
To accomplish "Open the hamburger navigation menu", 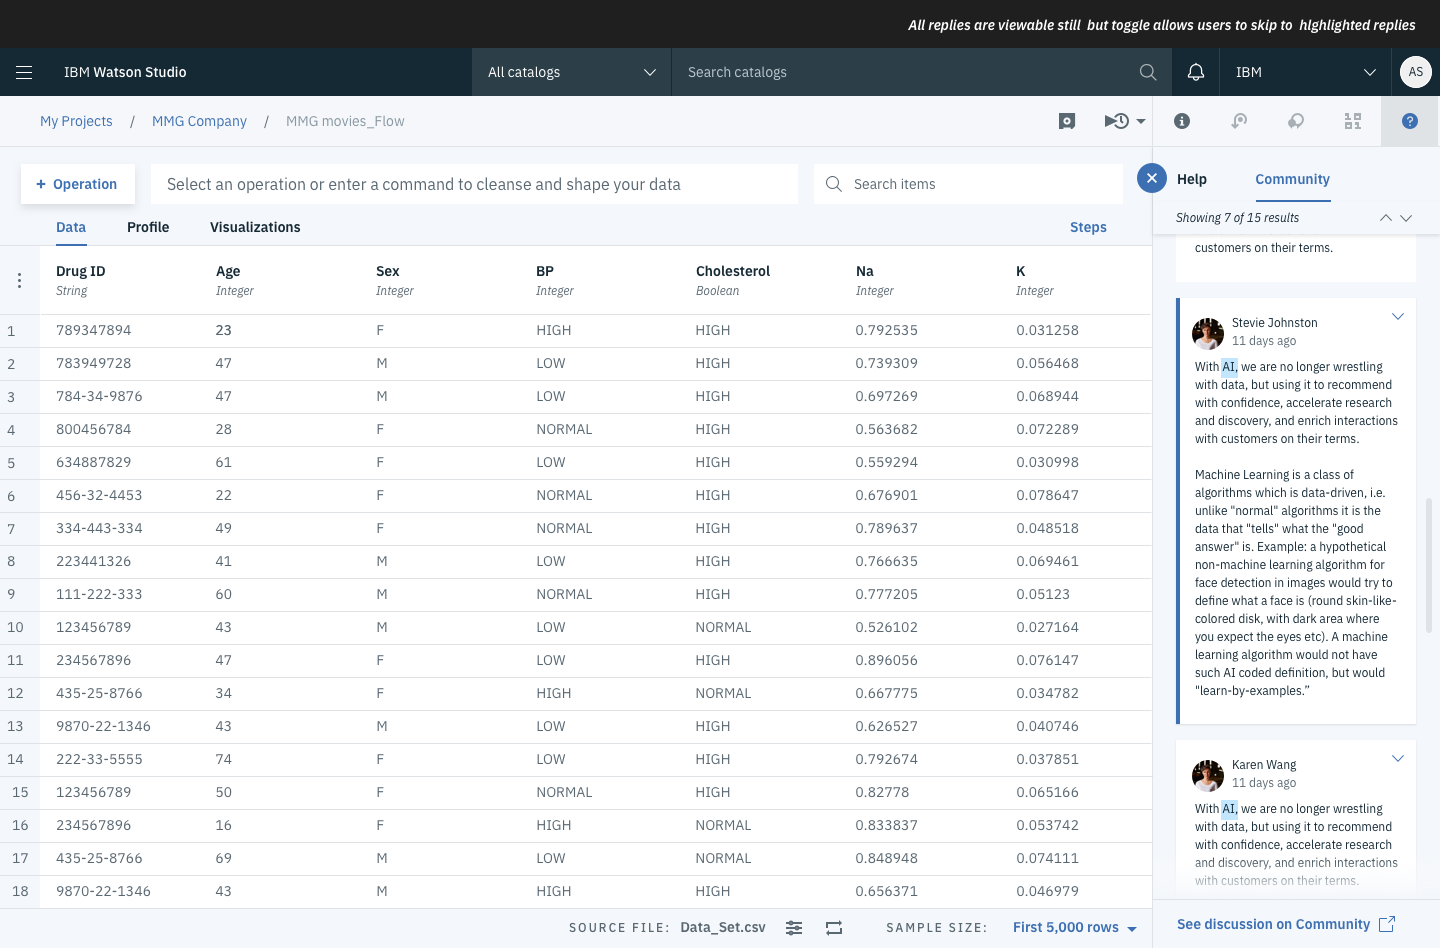I will point(24,72).
